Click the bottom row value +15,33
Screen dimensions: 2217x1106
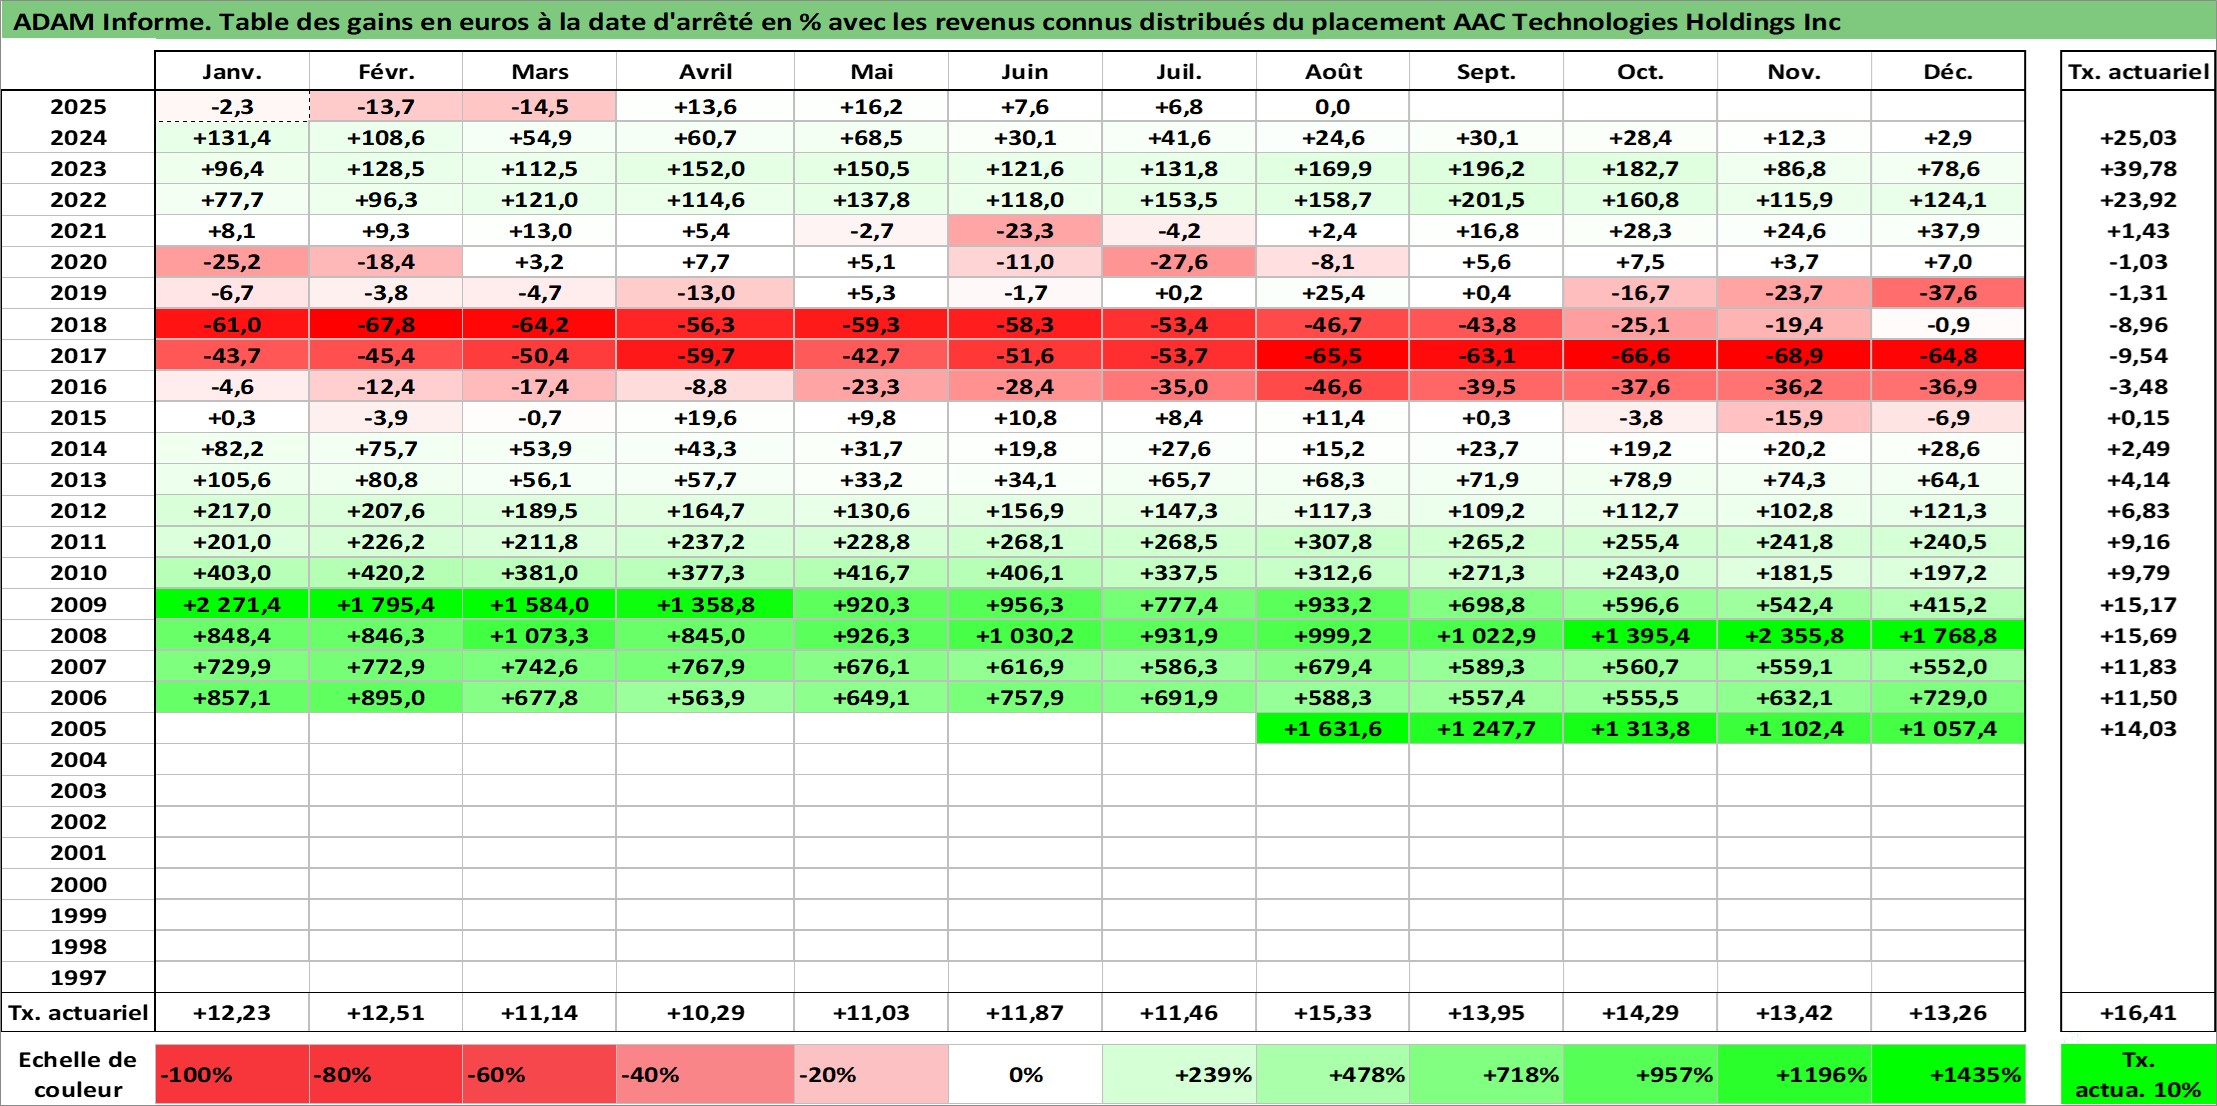[x=1333, y=1013]
